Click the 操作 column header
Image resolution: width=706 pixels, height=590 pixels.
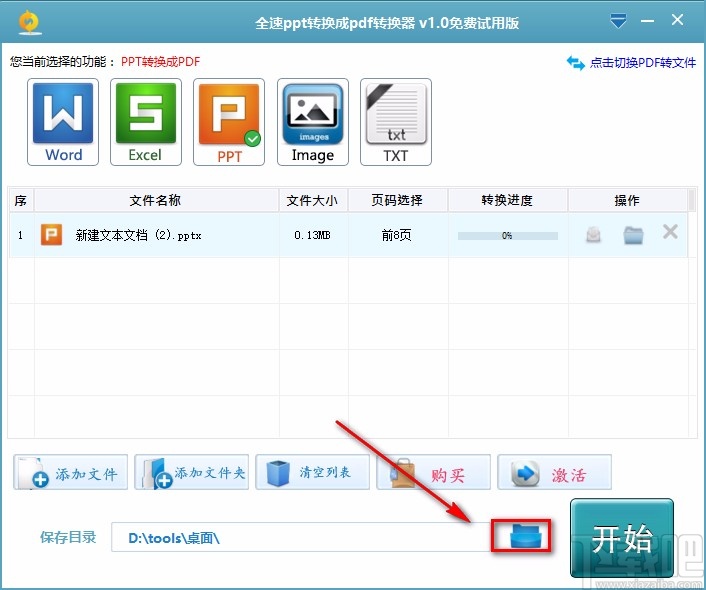pyautogui.click(x=627, y=200)
